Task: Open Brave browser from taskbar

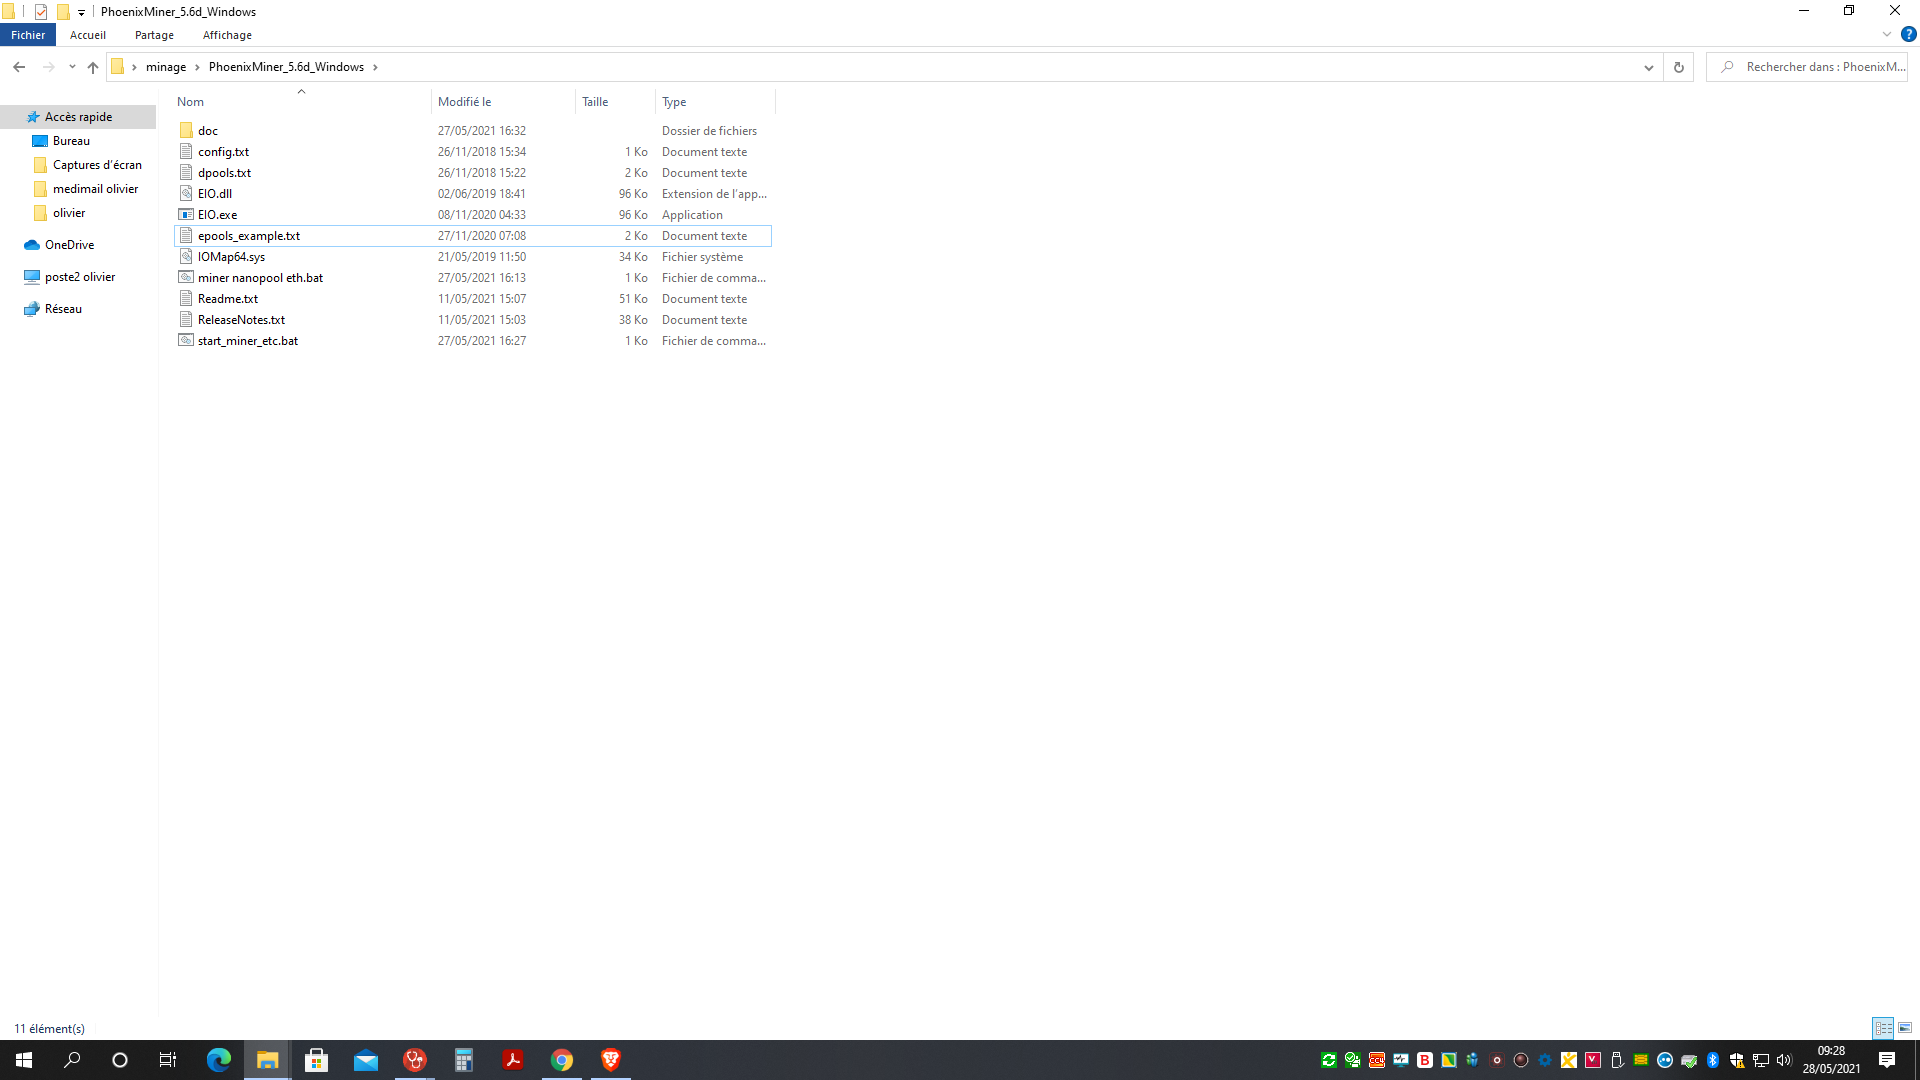Action: pos(610,1060)
